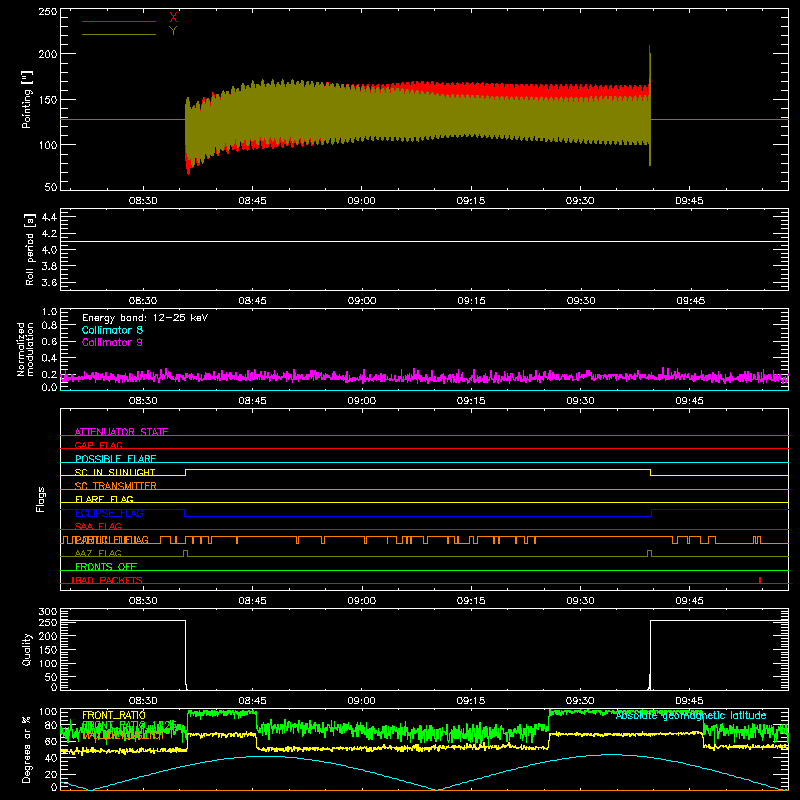Image resolution: width=800 pixels, height=800 pixels.
Task: Click the red SAA_FLAG label
Action: [98, 526]
